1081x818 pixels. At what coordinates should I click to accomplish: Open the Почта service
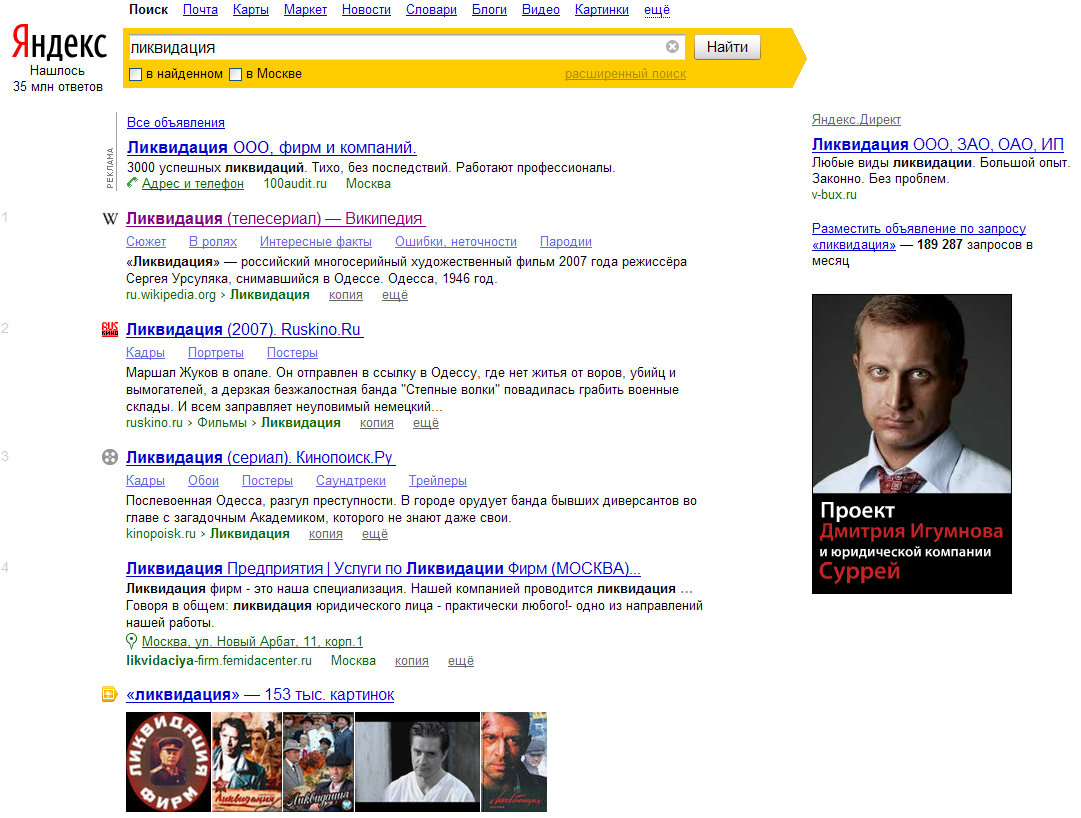(x=200, y=10)
